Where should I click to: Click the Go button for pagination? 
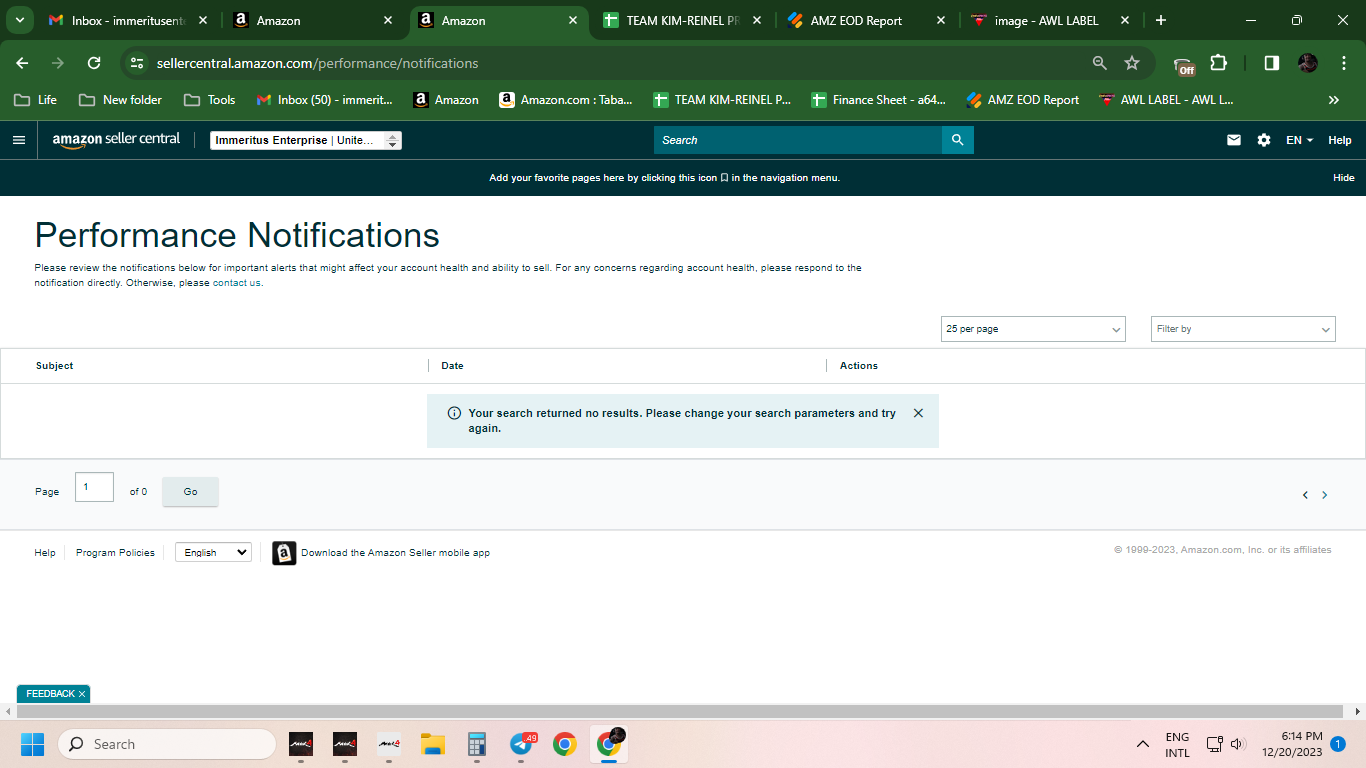pyautogui.click(x=190, y=492)
